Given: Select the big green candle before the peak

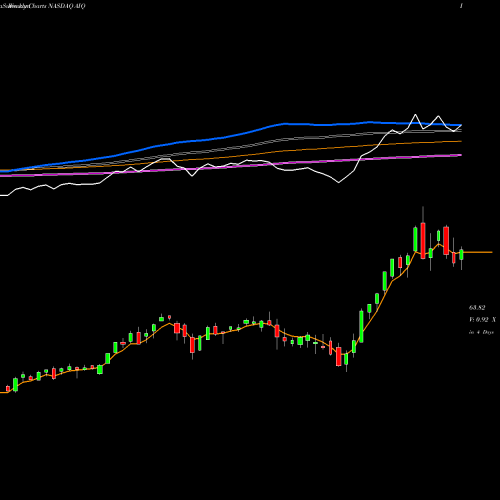Looking at the screenshot, I should tap(415, 239).
